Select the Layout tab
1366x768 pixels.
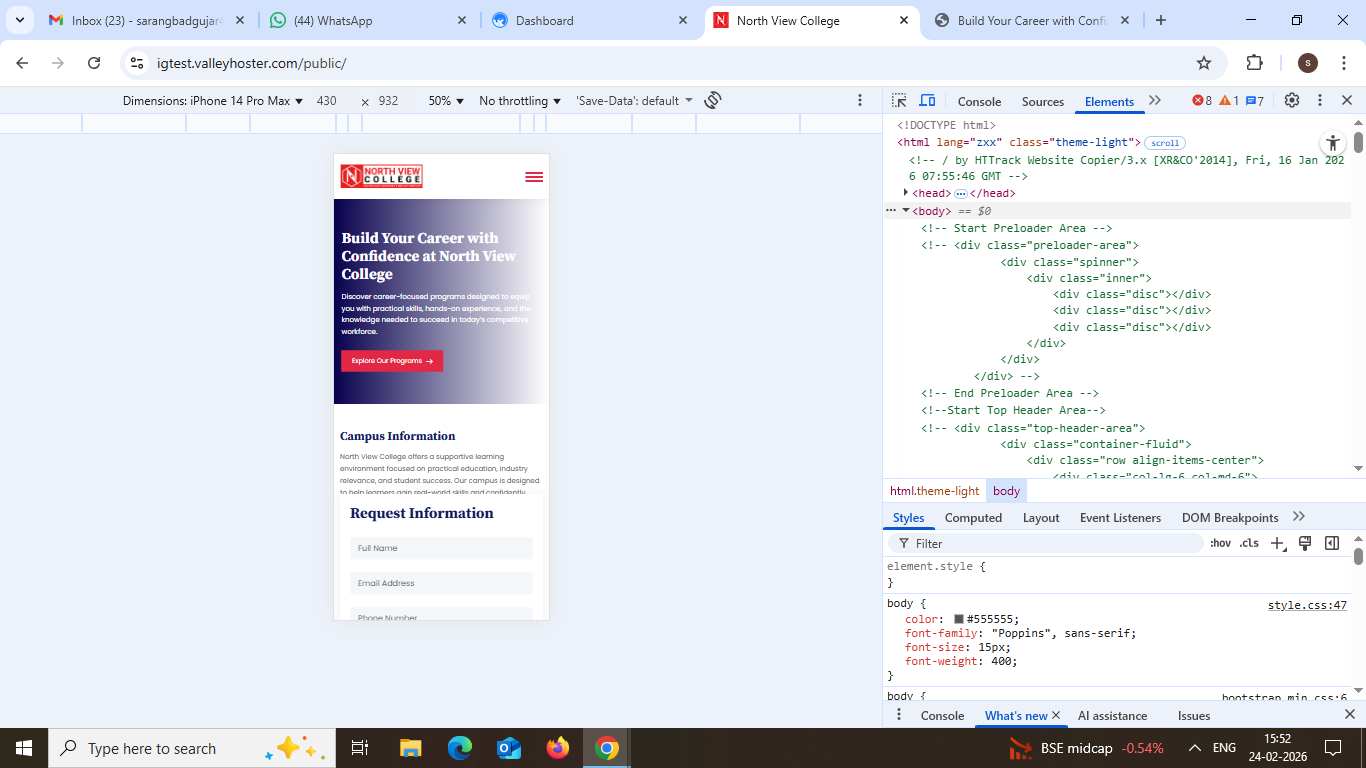pyautogui.click(x=1041, y=517)
